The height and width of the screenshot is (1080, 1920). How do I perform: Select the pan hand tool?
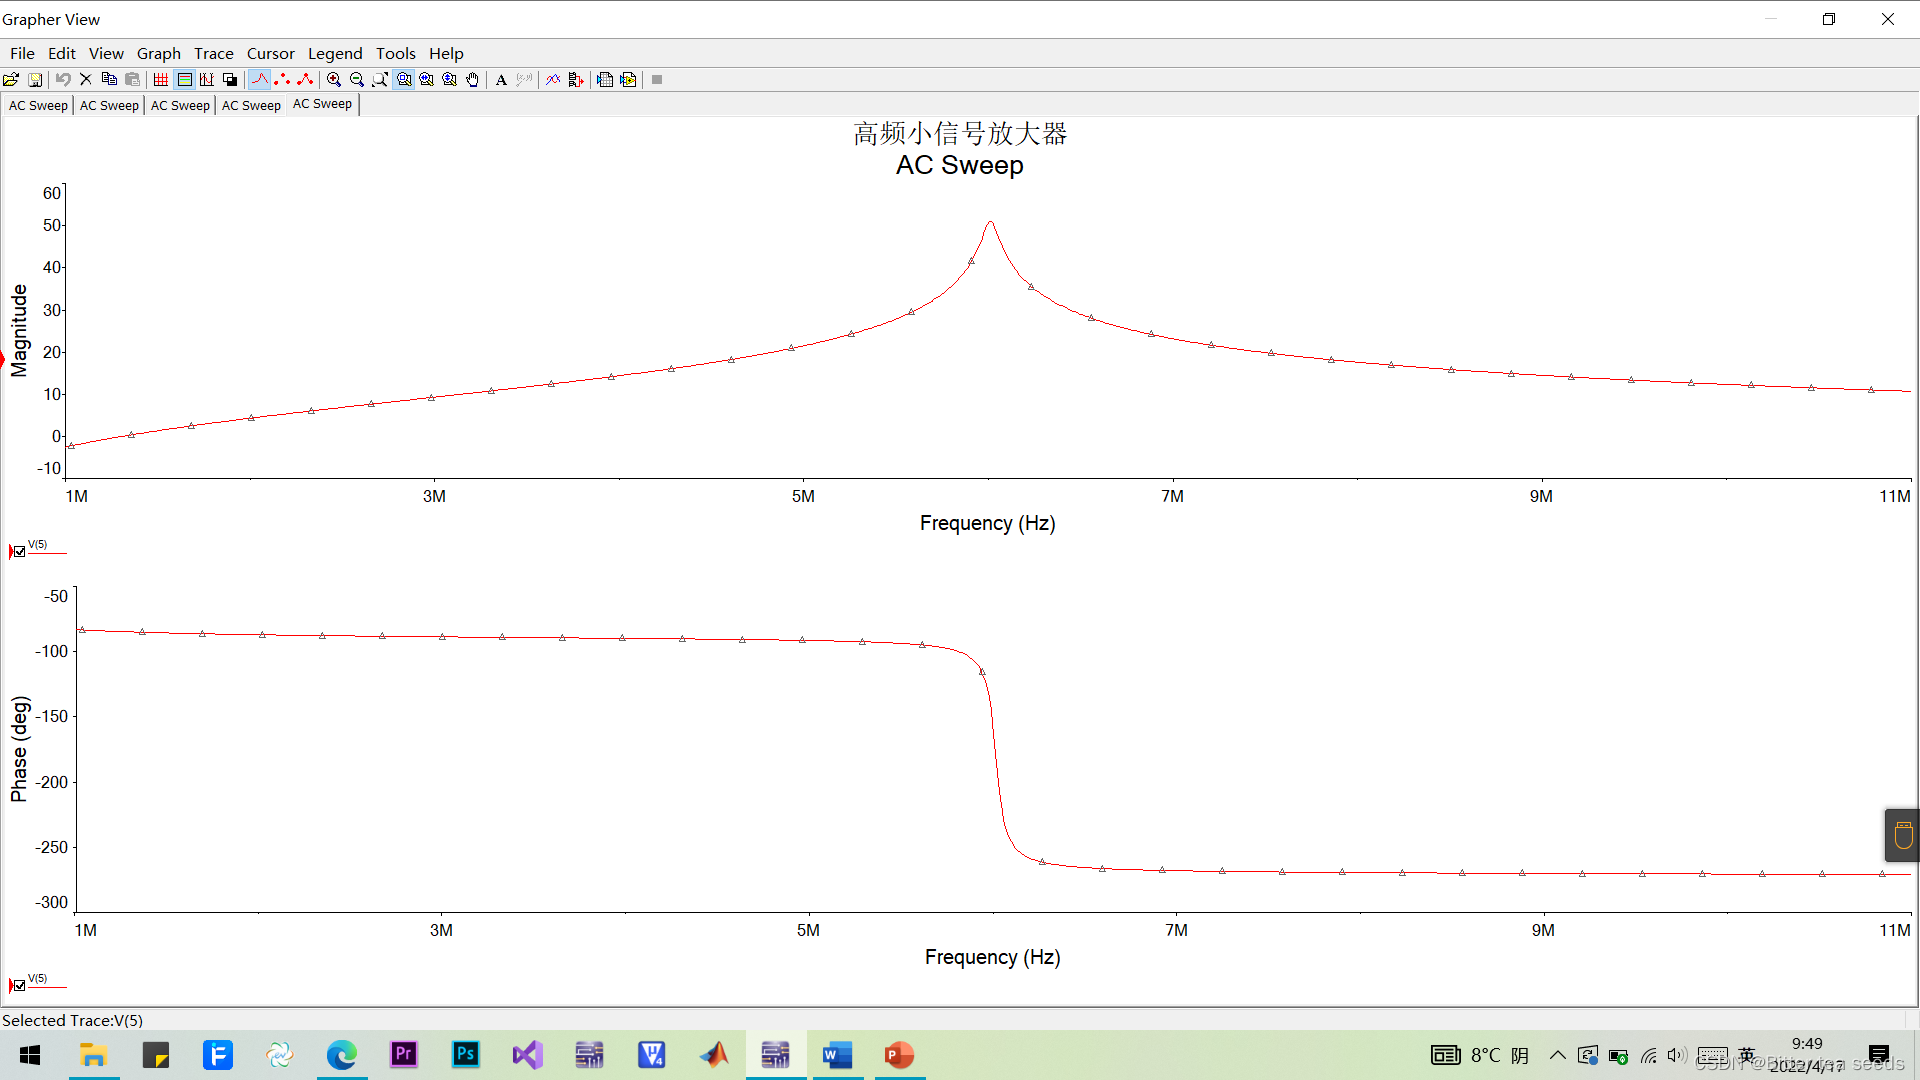[x=473, y=80]
